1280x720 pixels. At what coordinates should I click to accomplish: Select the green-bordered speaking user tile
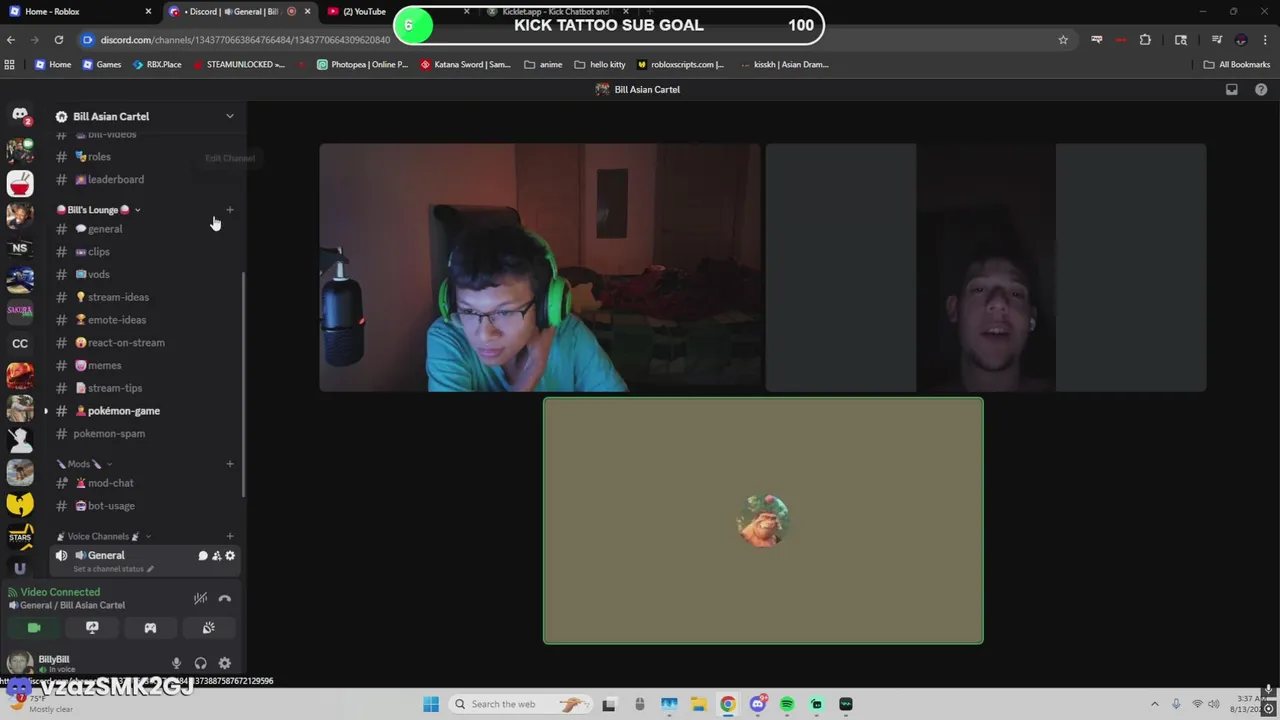763,521
